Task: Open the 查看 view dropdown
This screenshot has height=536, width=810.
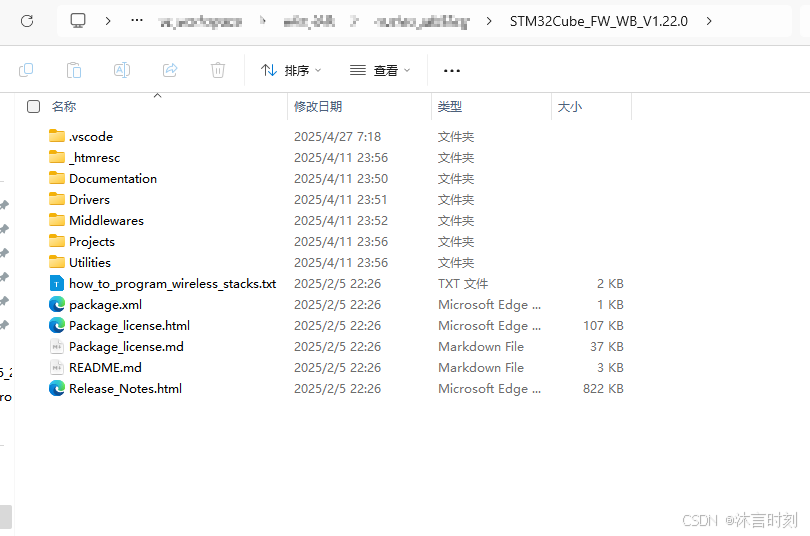Action: point(380,70)
